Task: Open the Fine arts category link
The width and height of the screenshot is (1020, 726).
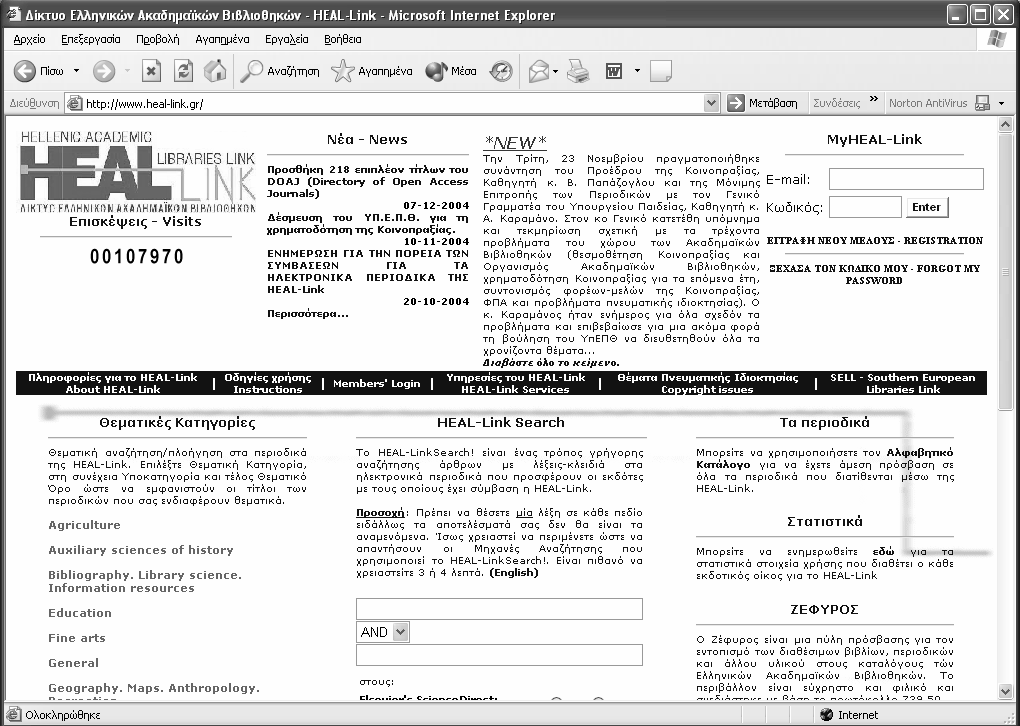Action: [77, 638]
